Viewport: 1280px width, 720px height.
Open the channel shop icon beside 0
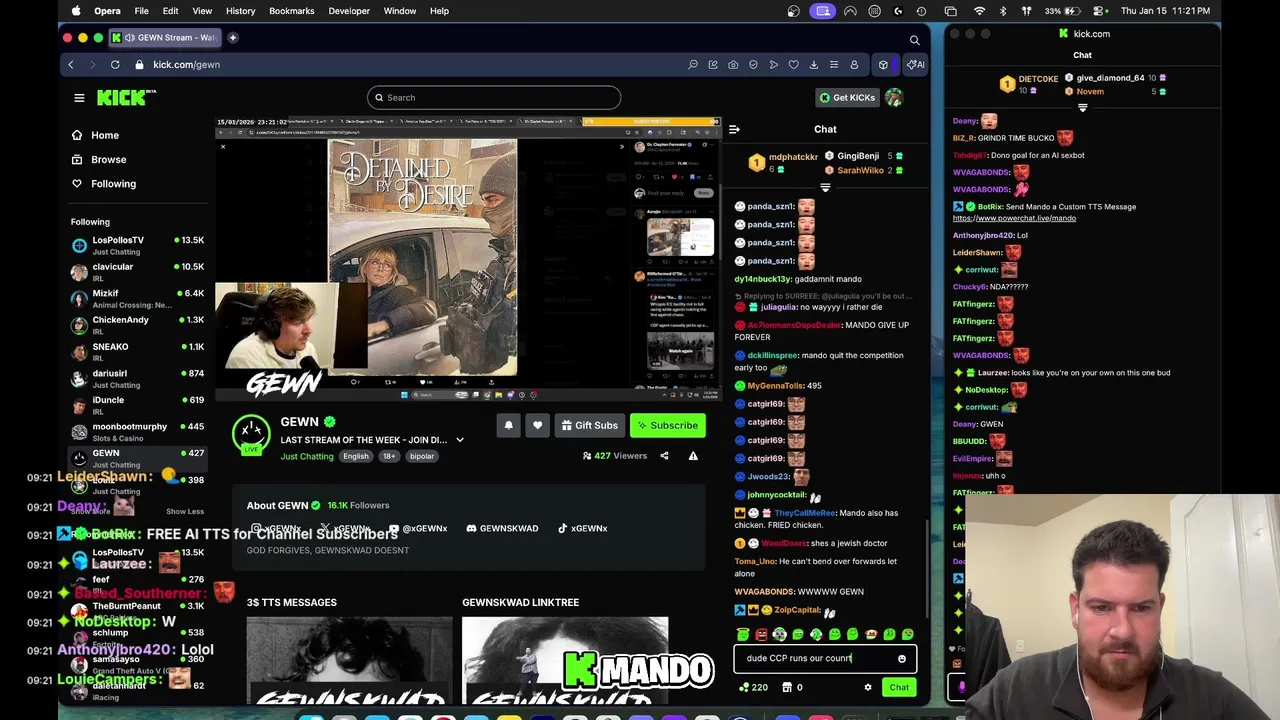click(x=786, y=688)
